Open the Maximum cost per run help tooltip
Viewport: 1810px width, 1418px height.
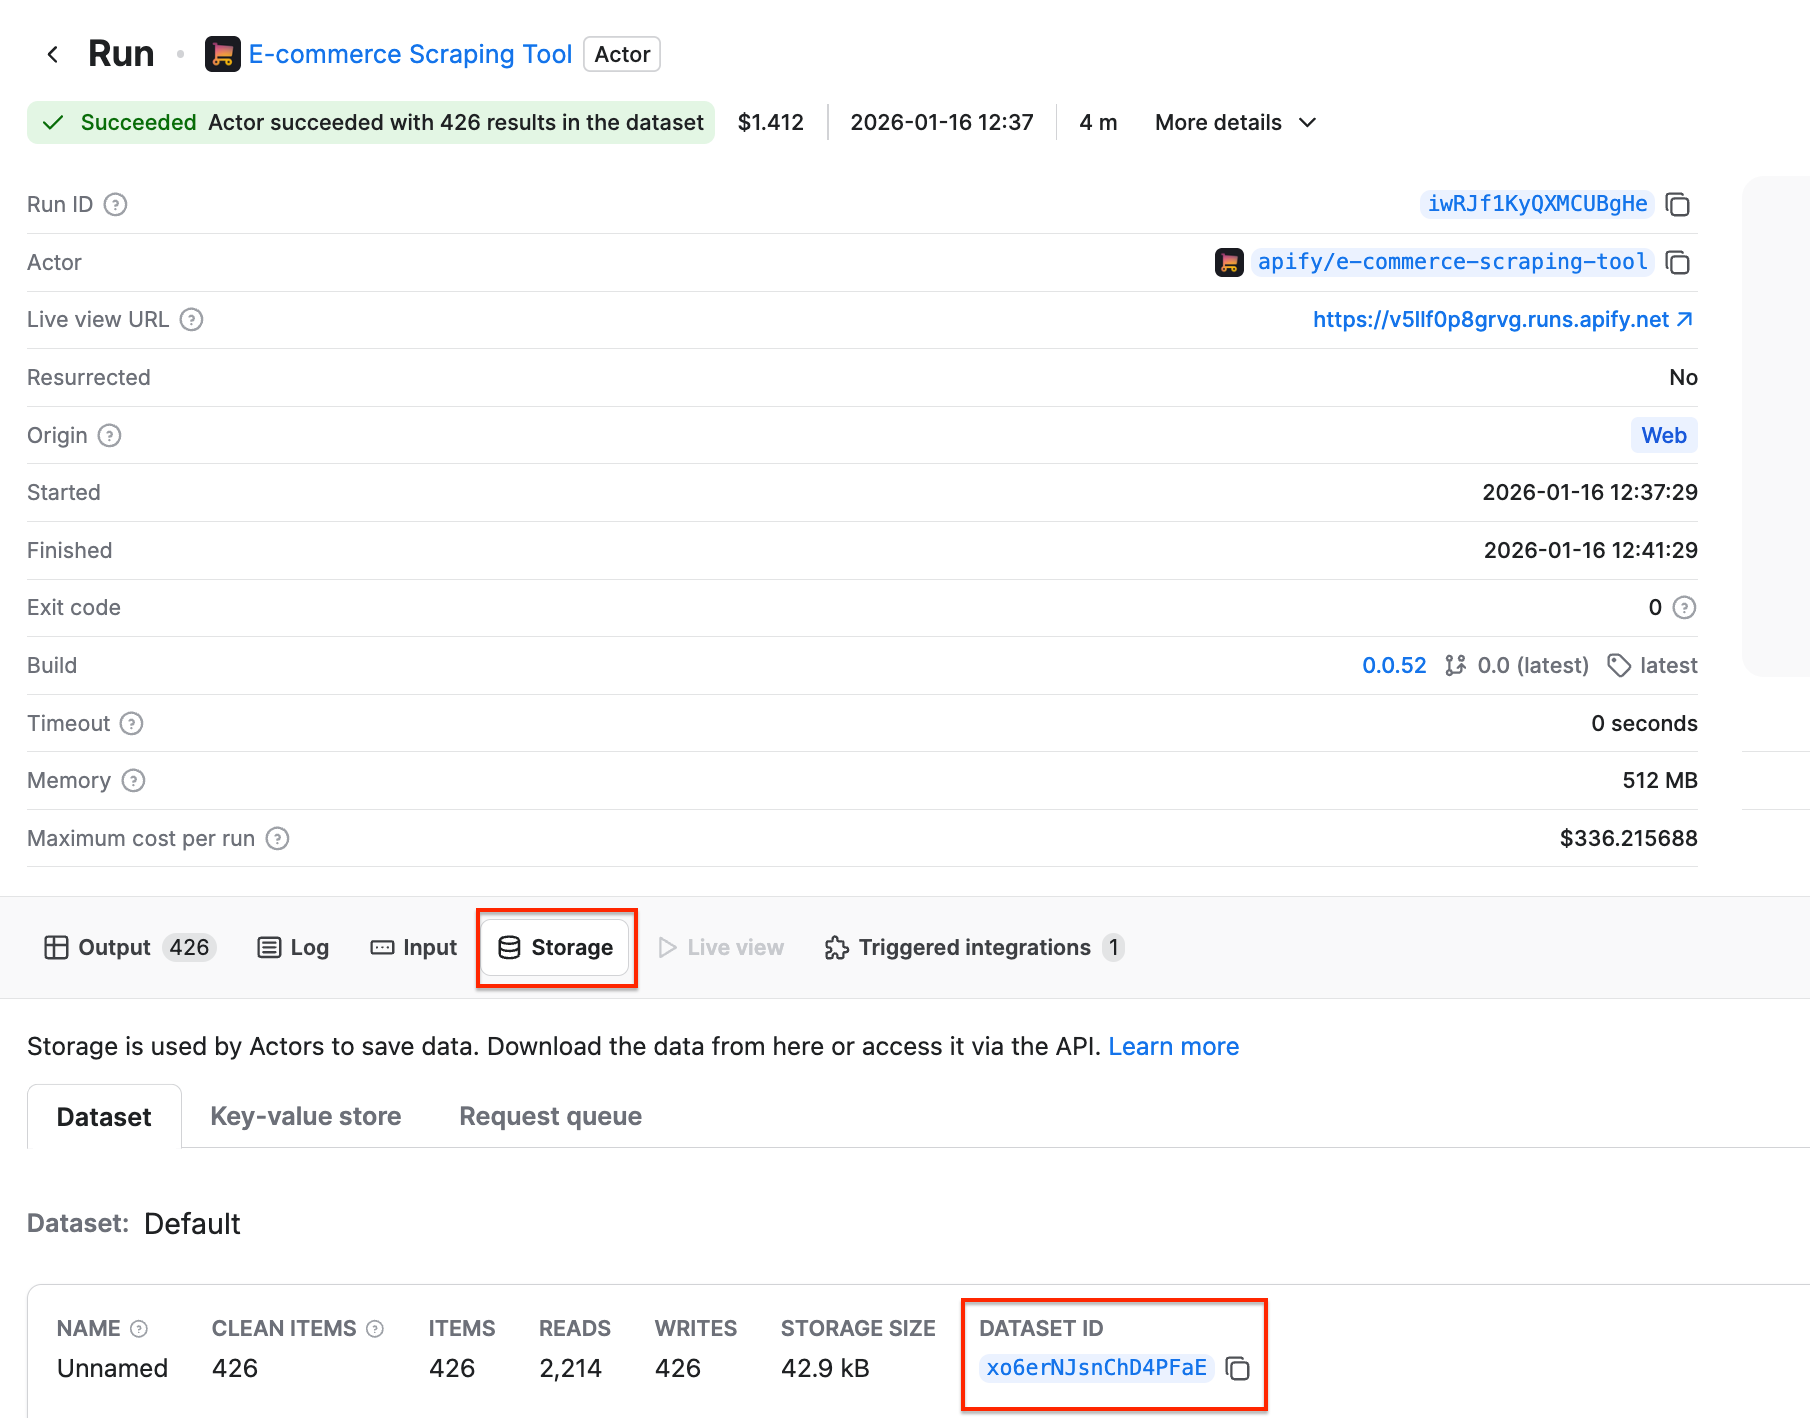(x=278, y=838)
